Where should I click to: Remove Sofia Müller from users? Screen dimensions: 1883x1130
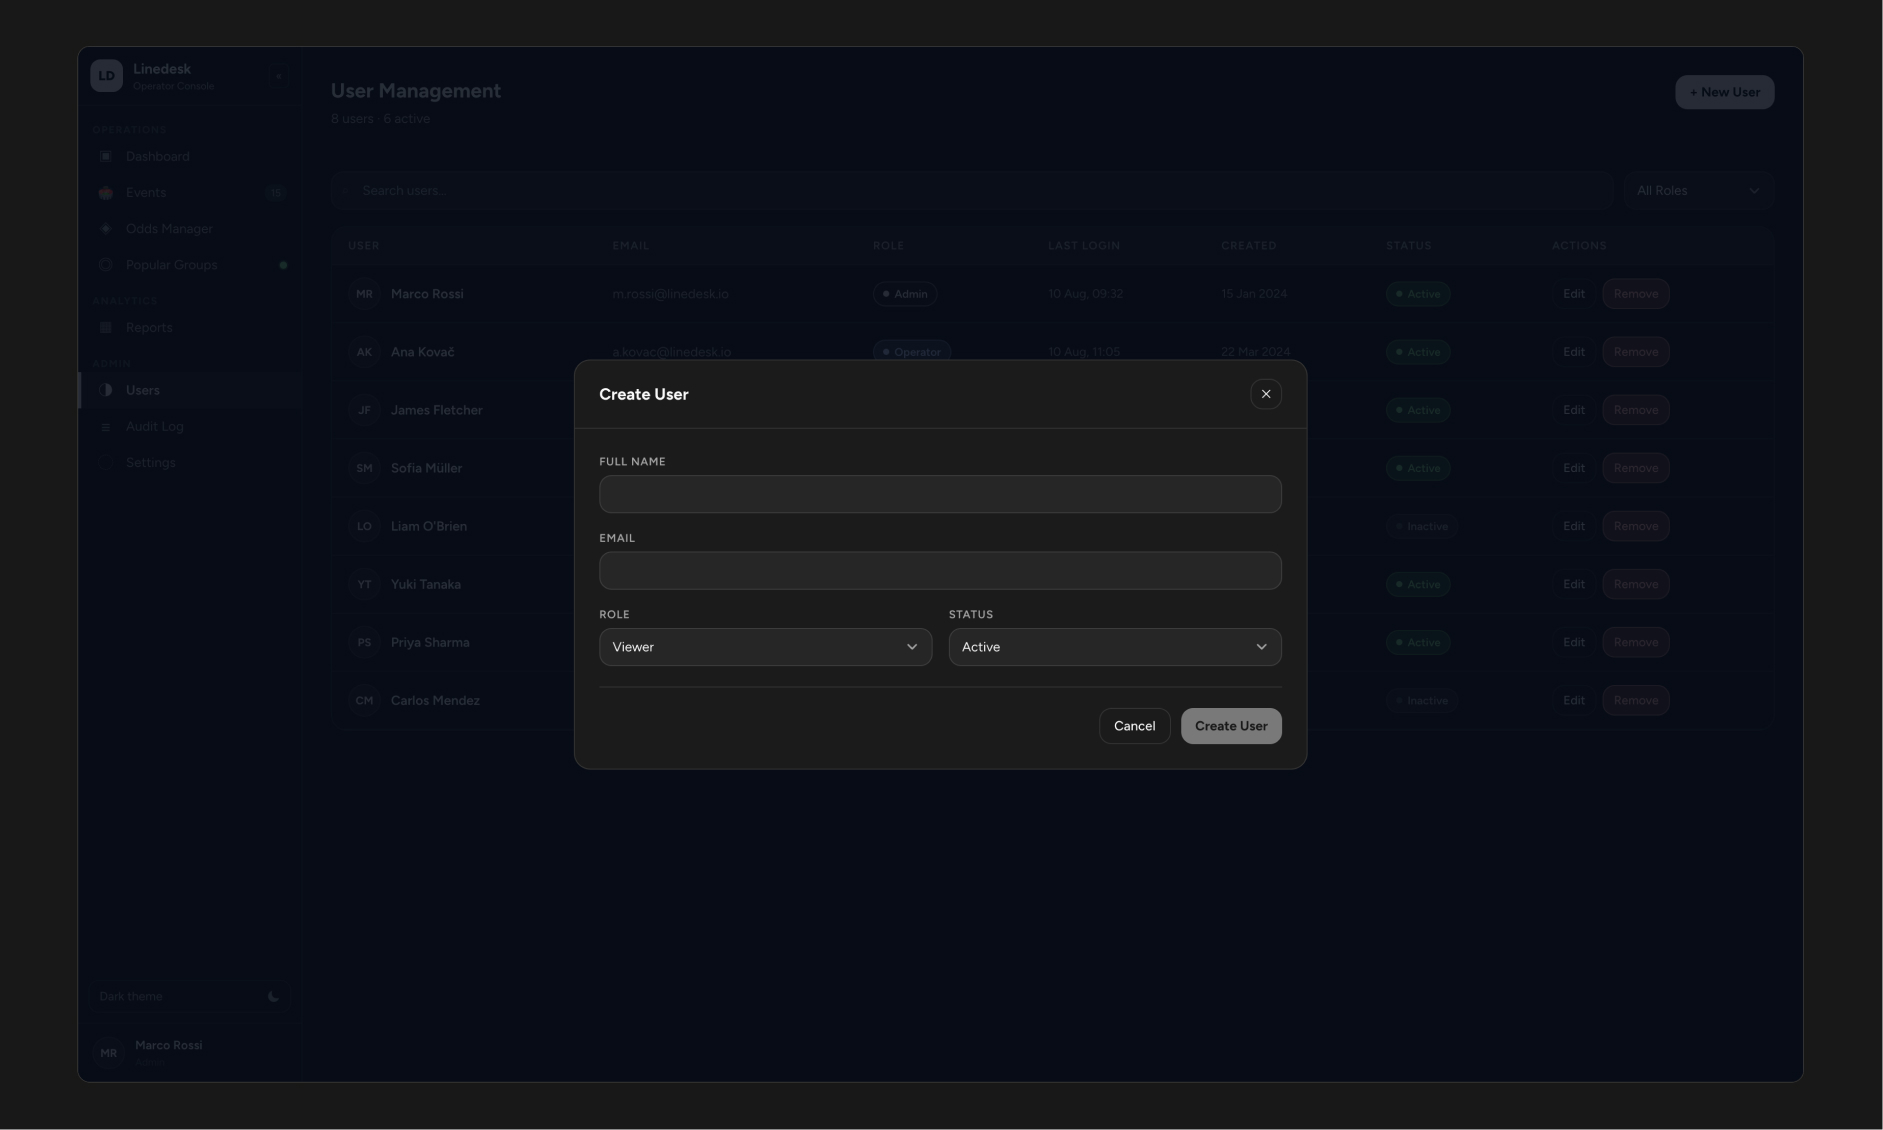coord(1635,468)
